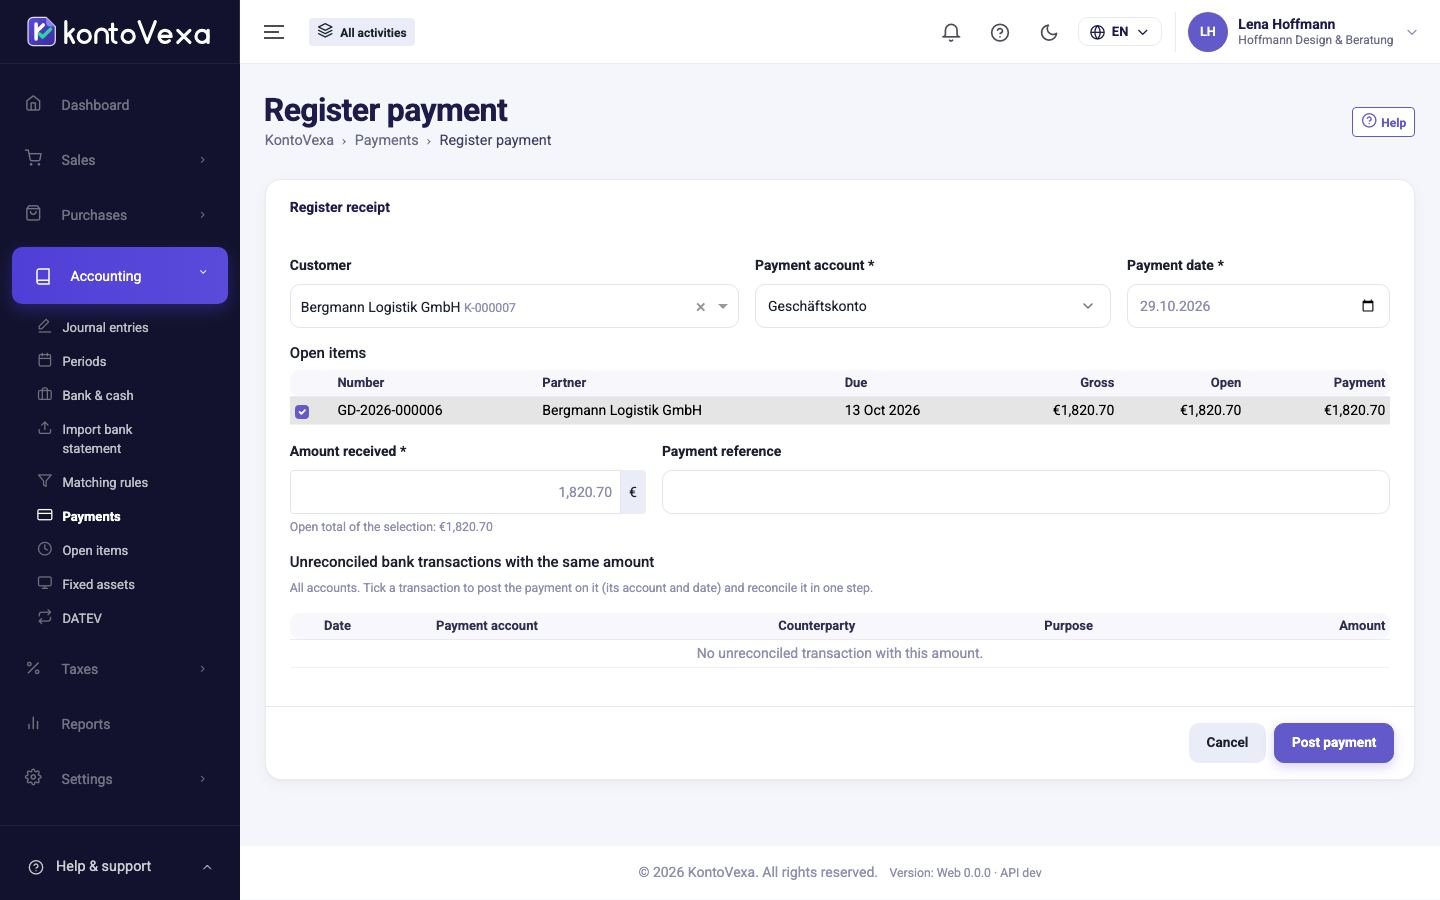Toggle the hamburger menu icon

click(x=274, y=32)
